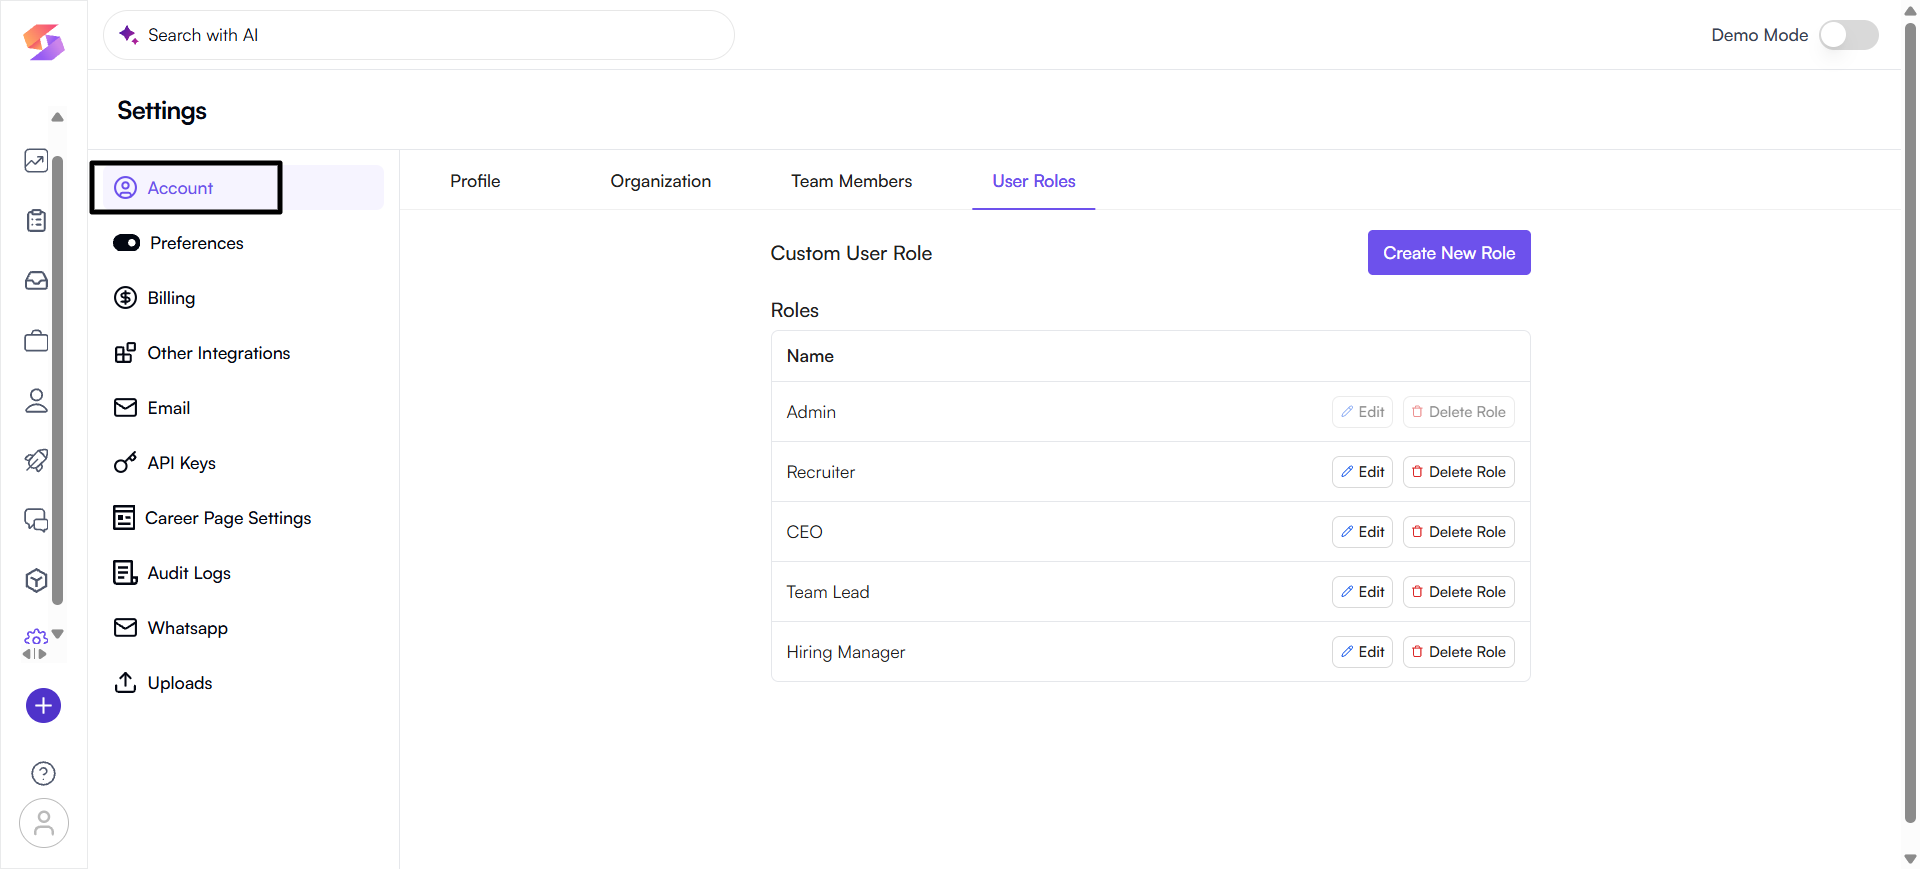The image size is (1920, 869).
Task: Open the inbox tray icon in sidebar
Action: (36, 281)
